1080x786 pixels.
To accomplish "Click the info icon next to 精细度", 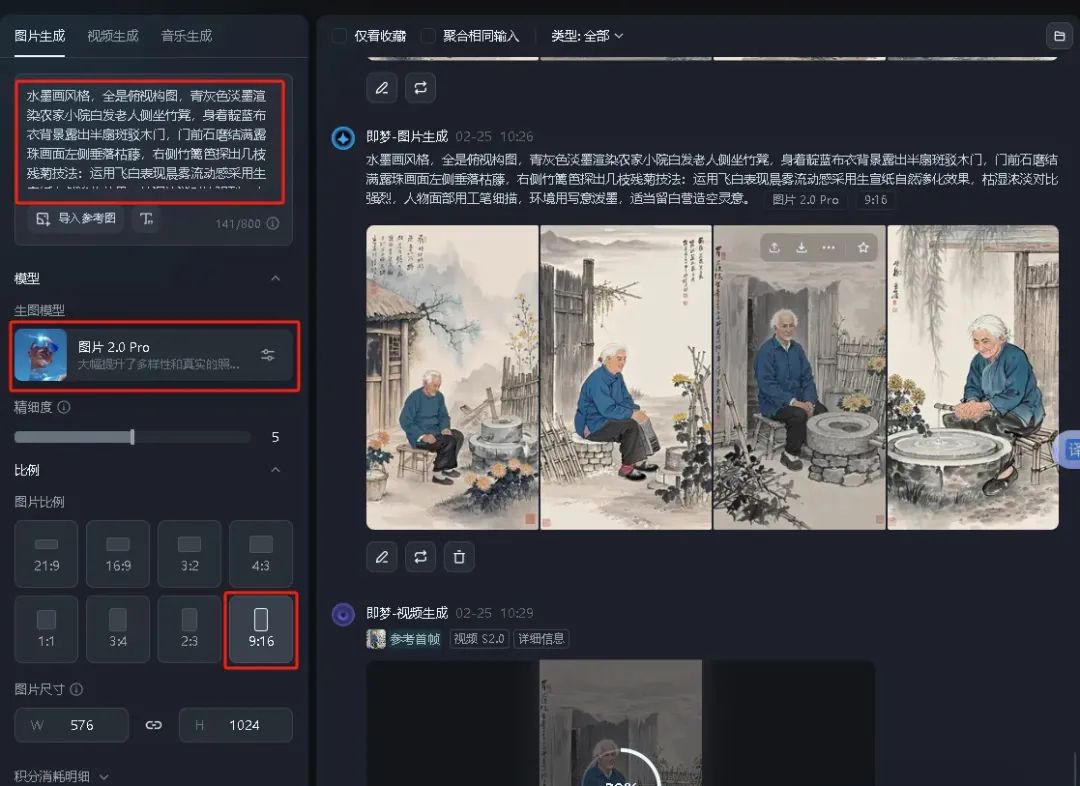I will 64,407.
